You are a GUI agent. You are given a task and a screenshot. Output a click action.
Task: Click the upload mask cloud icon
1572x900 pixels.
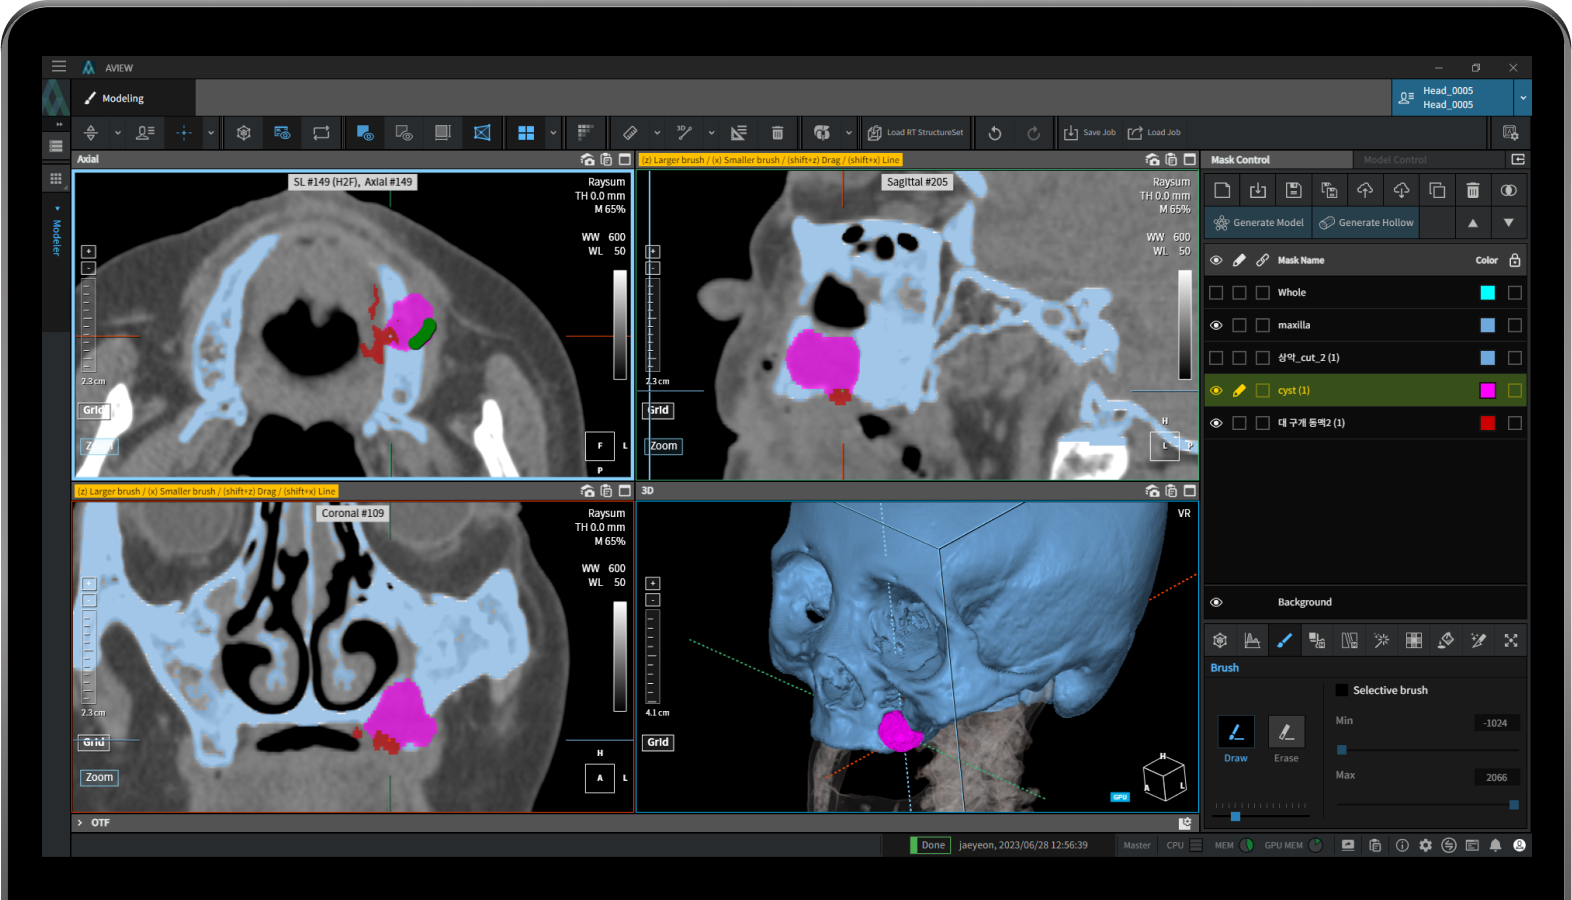tap(1365, 190)
